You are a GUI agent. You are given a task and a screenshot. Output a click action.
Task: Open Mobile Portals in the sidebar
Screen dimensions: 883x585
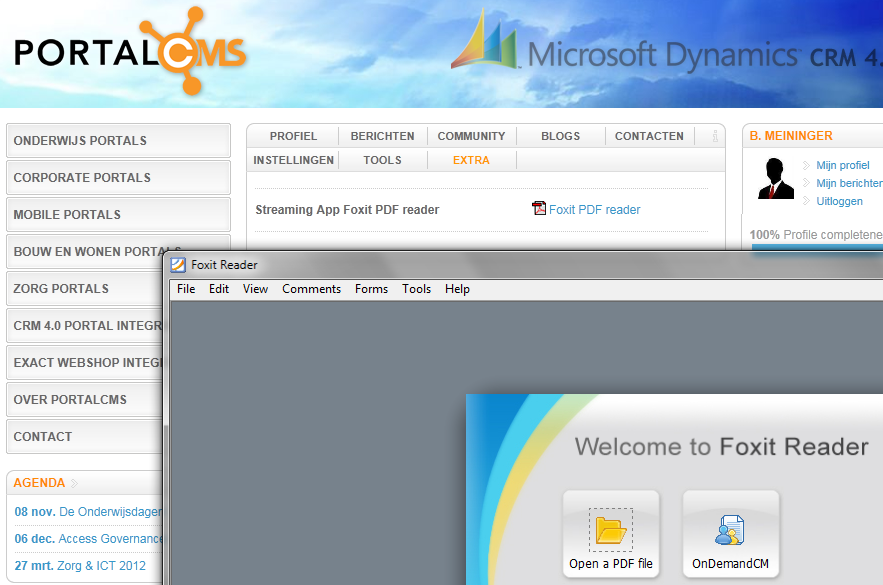pyautogui.click(x=118, y=215)
